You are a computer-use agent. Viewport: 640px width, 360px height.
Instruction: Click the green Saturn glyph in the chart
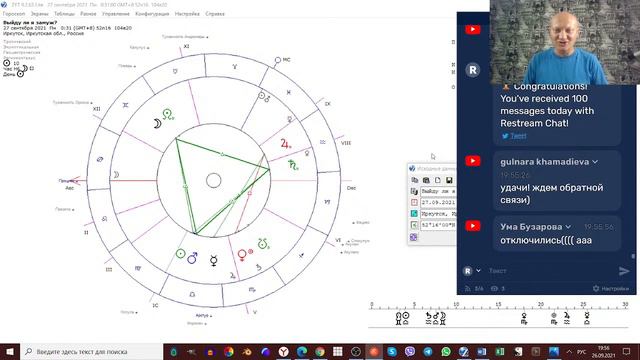293,165
